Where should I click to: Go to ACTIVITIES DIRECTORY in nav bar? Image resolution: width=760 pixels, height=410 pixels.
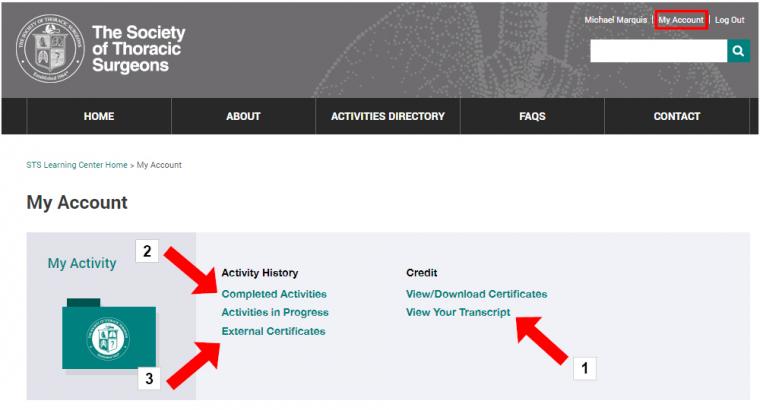point(388,116)
